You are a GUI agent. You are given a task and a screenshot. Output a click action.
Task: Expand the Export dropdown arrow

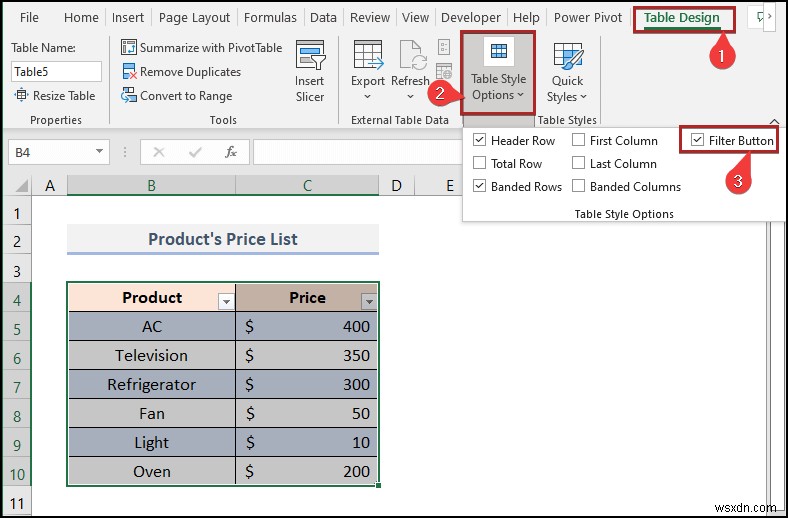tap(367, 96)
